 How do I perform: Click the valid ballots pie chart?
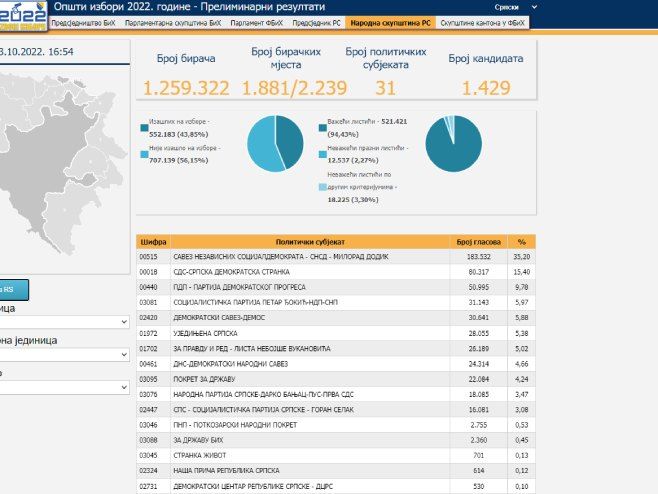(452, 143)
